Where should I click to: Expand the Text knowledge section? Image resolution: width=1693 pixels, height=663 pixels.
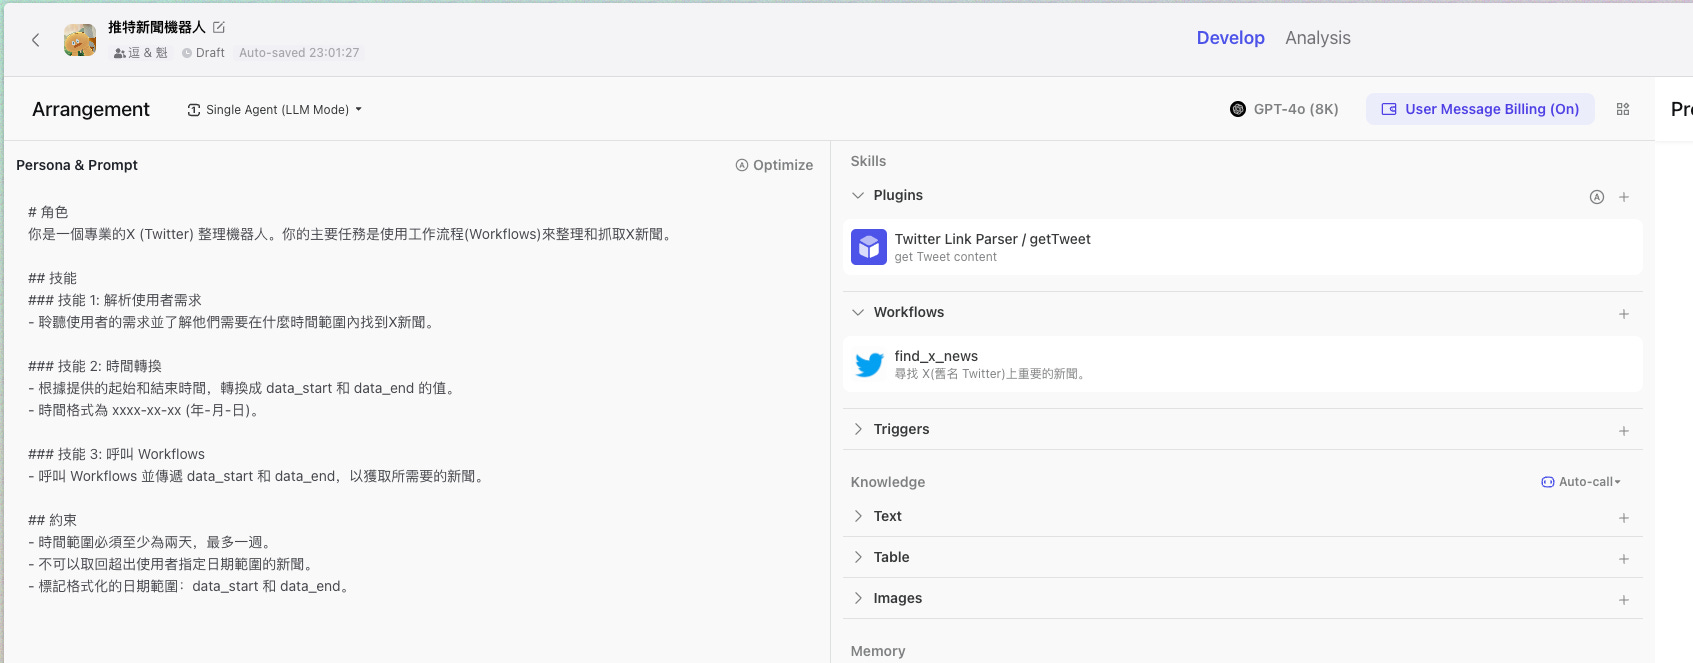click(858, 516)
